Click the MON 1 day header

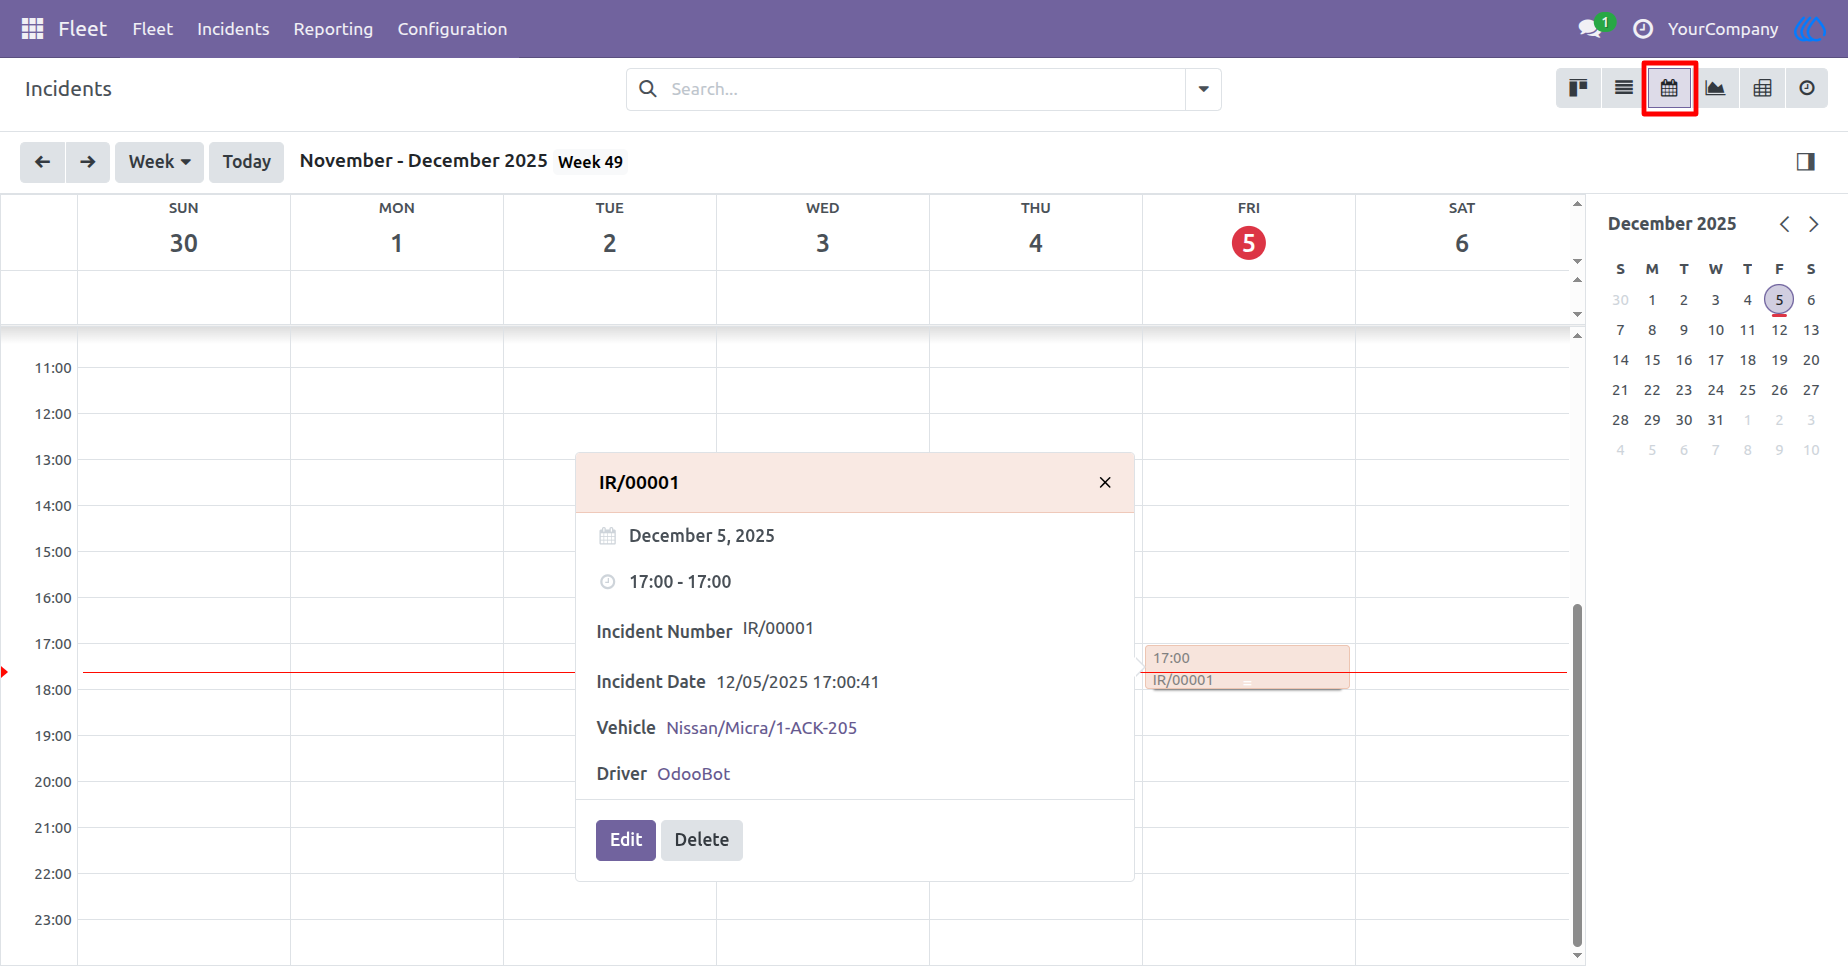click(397, 232)
